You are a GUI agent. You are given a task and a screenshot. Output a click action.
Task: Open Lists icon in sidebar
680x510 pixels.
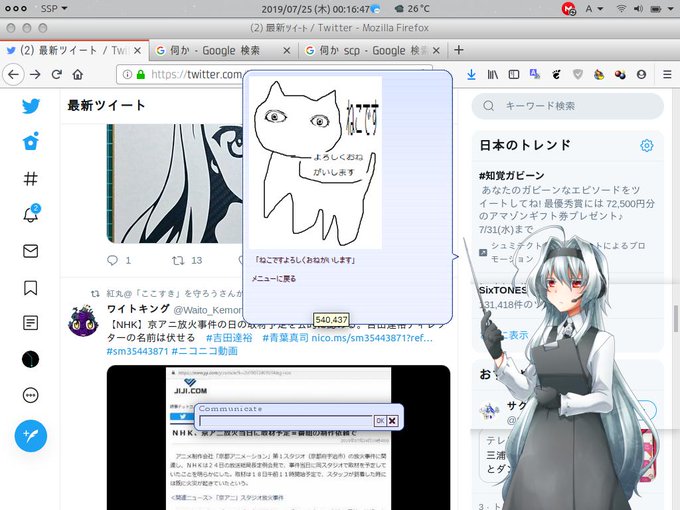[x=30, y=323]
